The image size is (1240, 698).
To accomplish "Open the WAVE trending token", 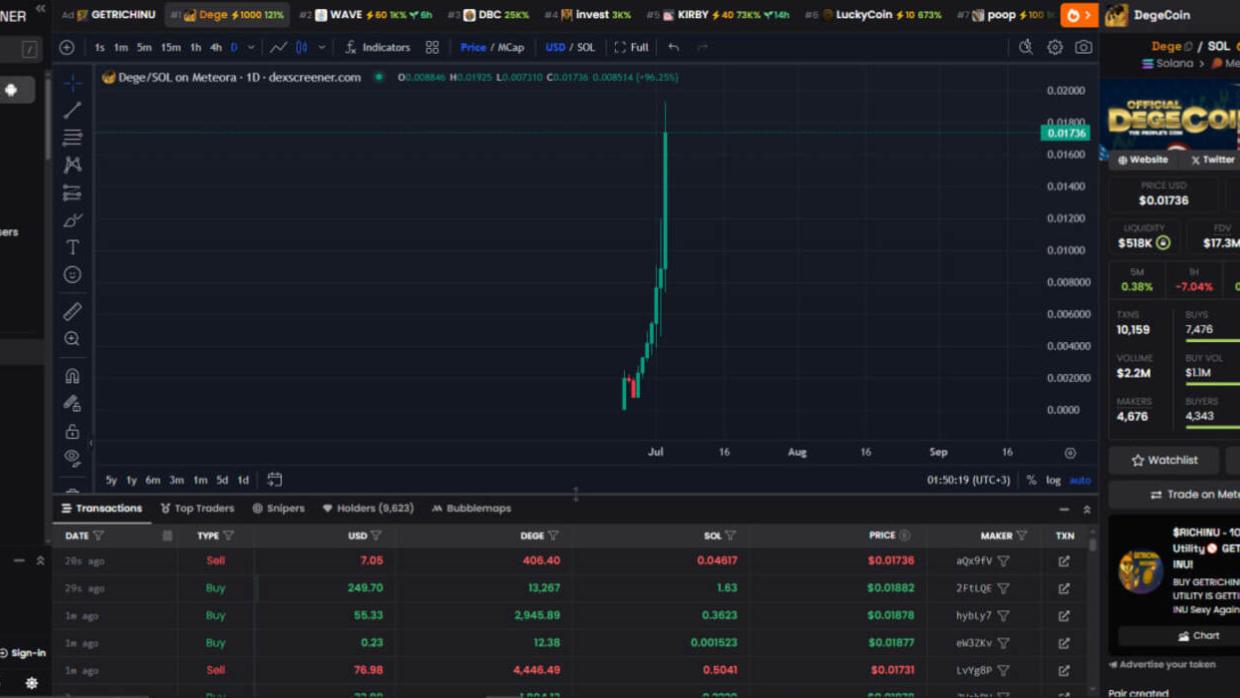I will coord(366,15).
